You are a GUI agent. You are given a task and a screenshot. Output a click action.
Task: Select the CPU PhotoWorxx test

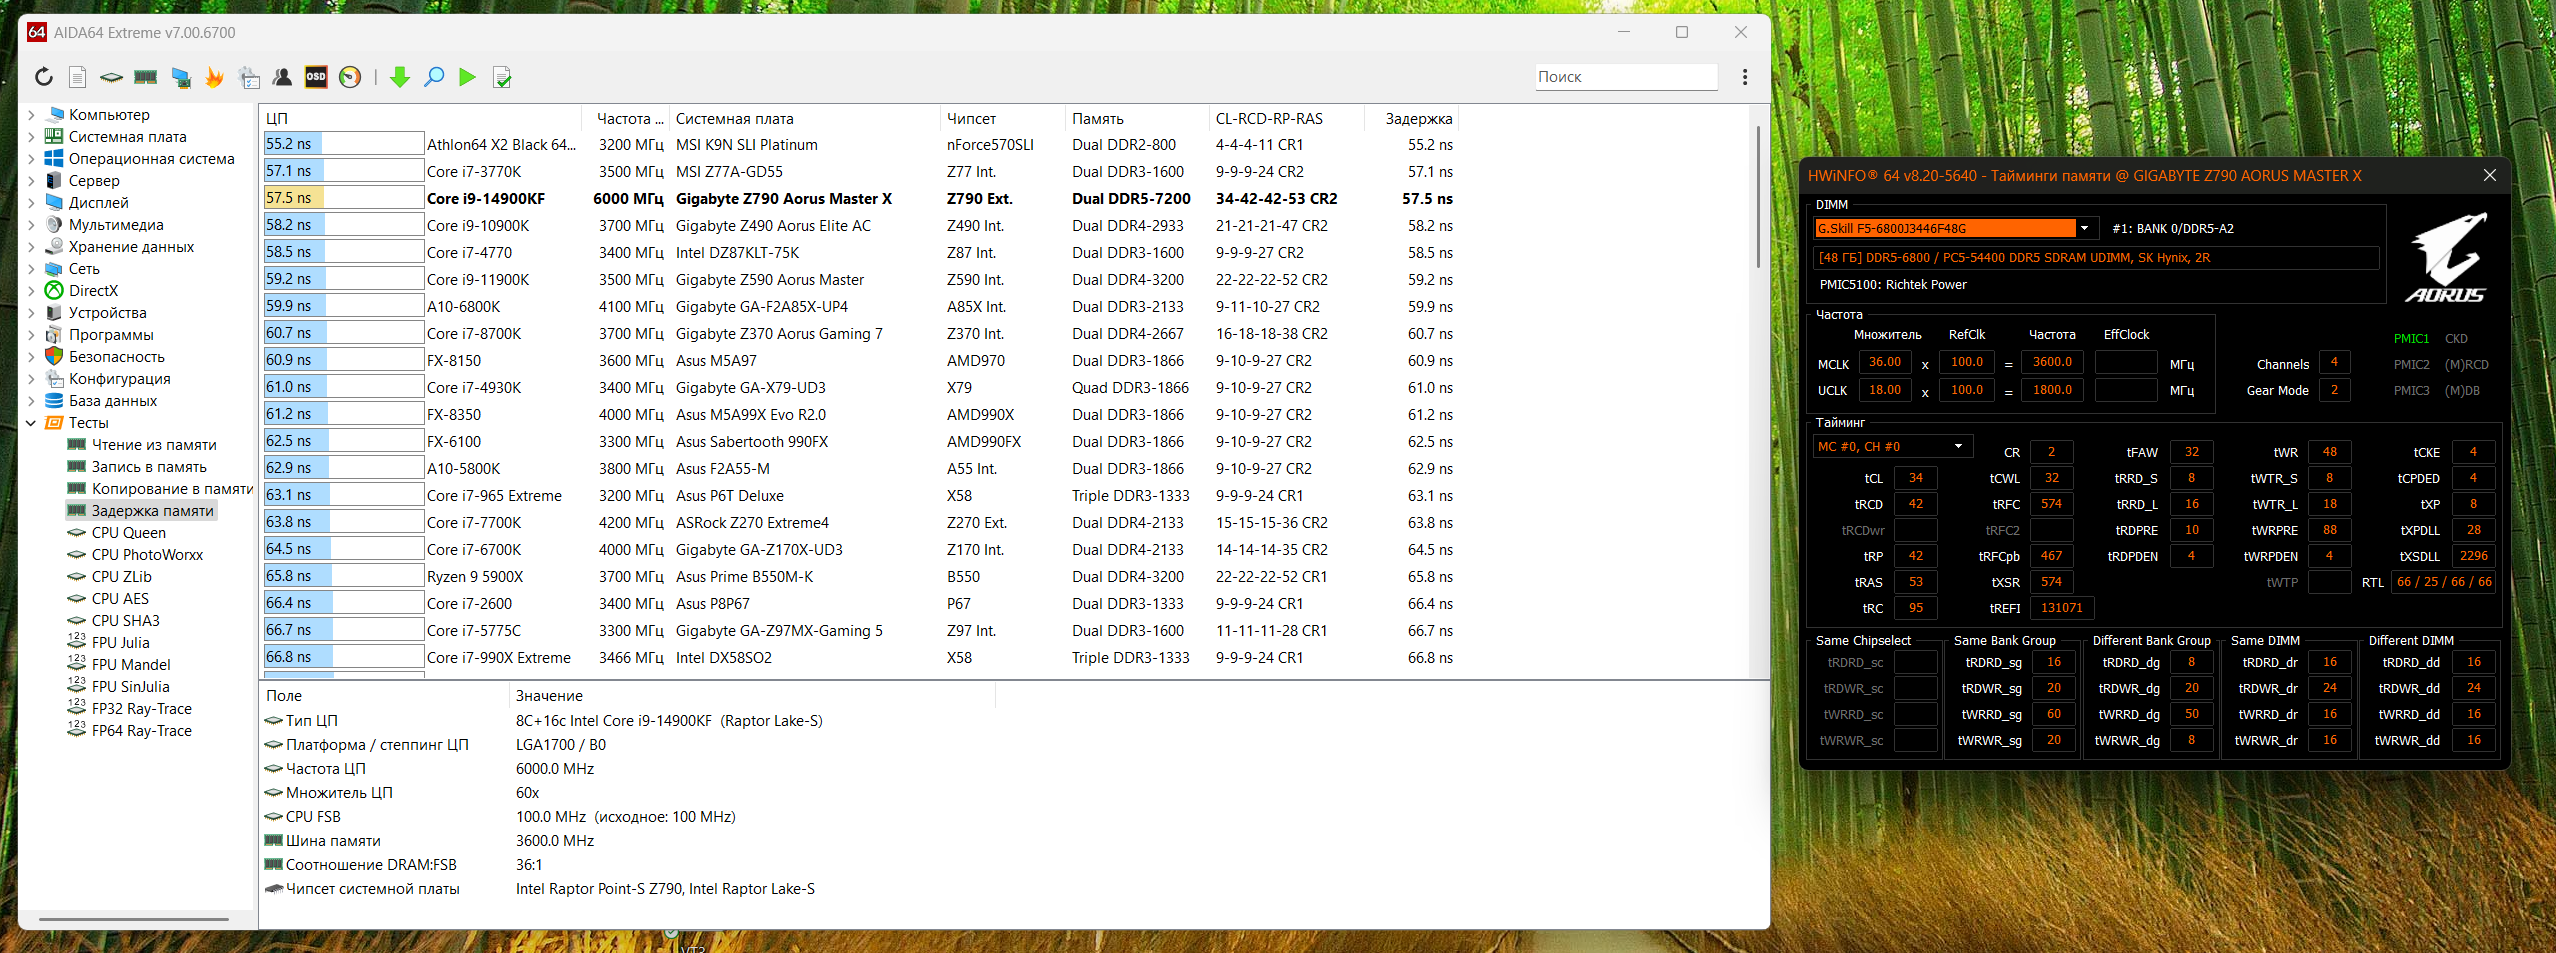[x=147, y=555]
